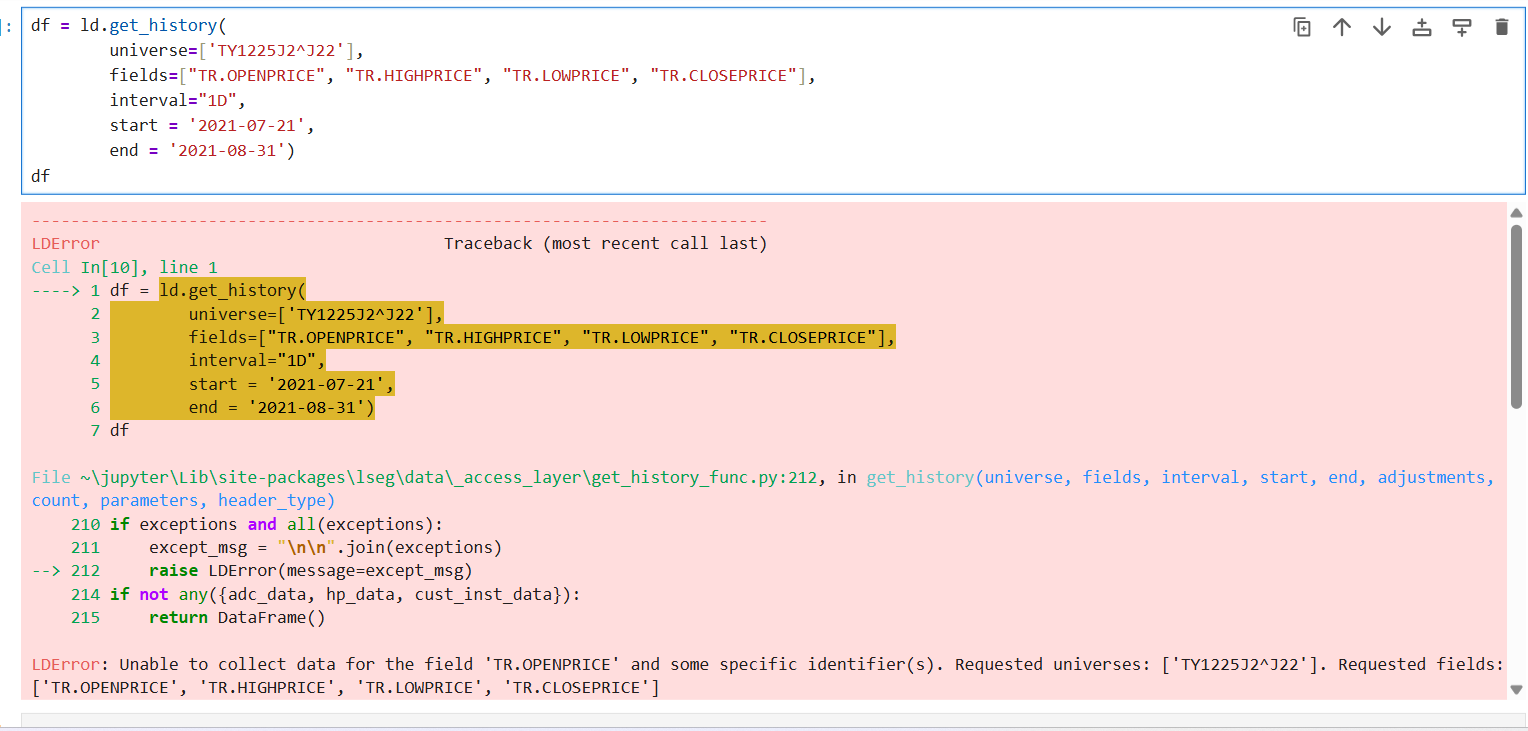Duplicate the current notebook cell

(1302, 27)
